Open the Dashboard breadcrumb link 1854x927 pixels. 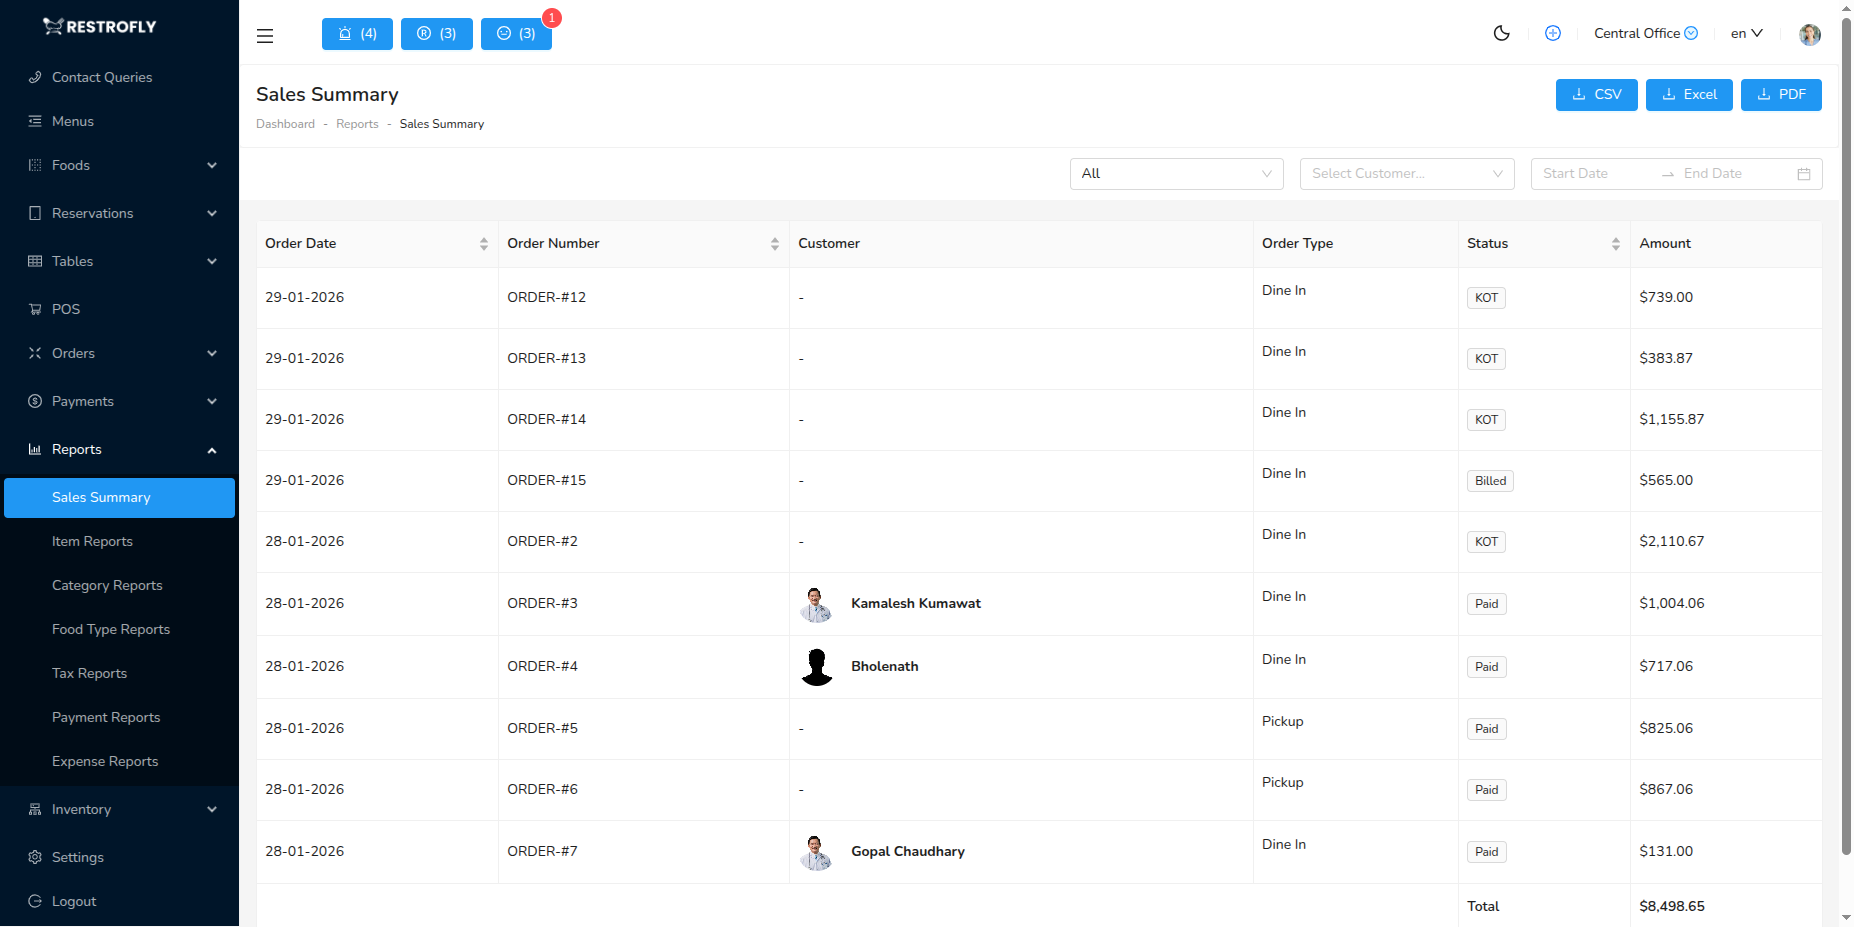(285, 123)
